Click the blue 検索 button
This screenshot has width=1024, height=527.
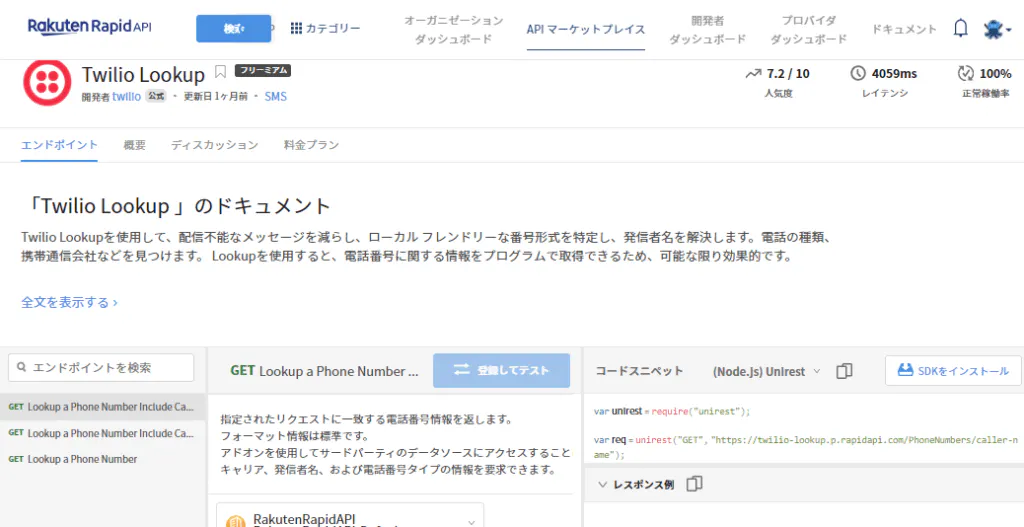pyautogui.click(x=233, y=29)
